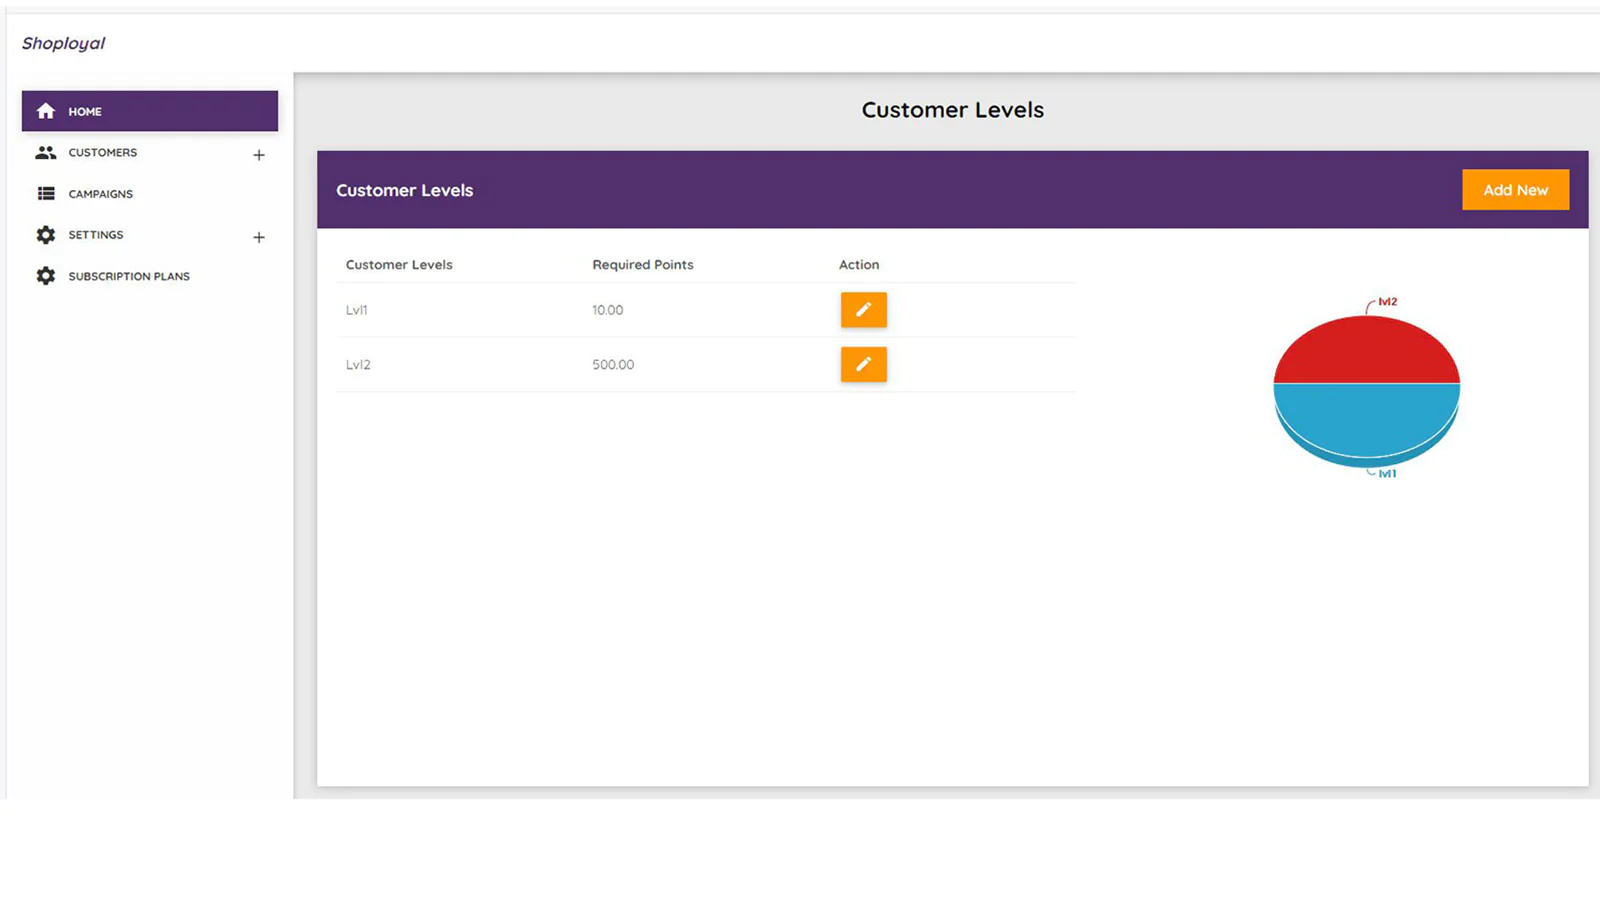
Task: Click the Customer Levels column header
Action: tap(399, 265)
